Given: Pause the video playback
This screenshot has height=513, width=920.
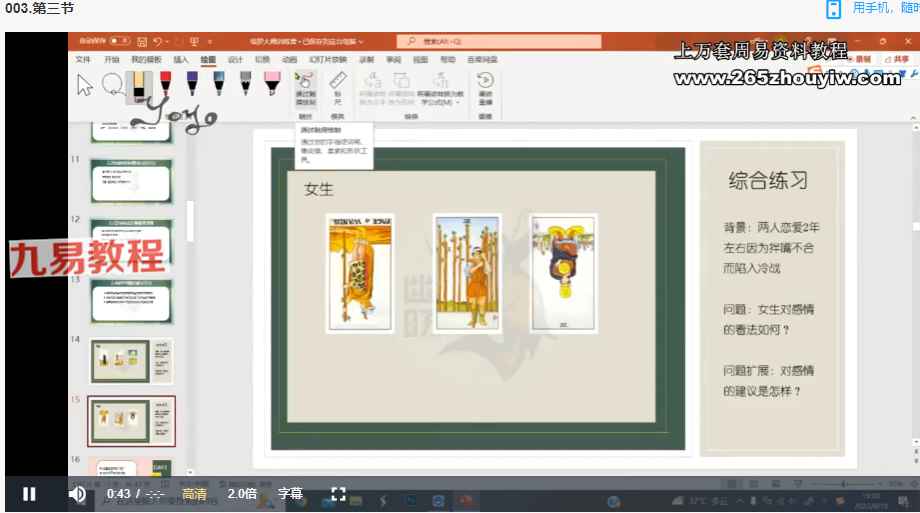Looking at the screenshot, I should [29, 494].
